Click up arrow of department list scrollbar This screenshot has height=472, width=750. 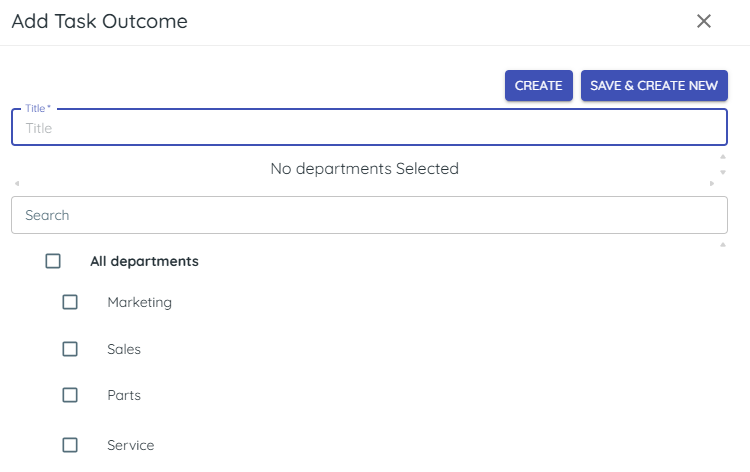(x=723, y=244)
